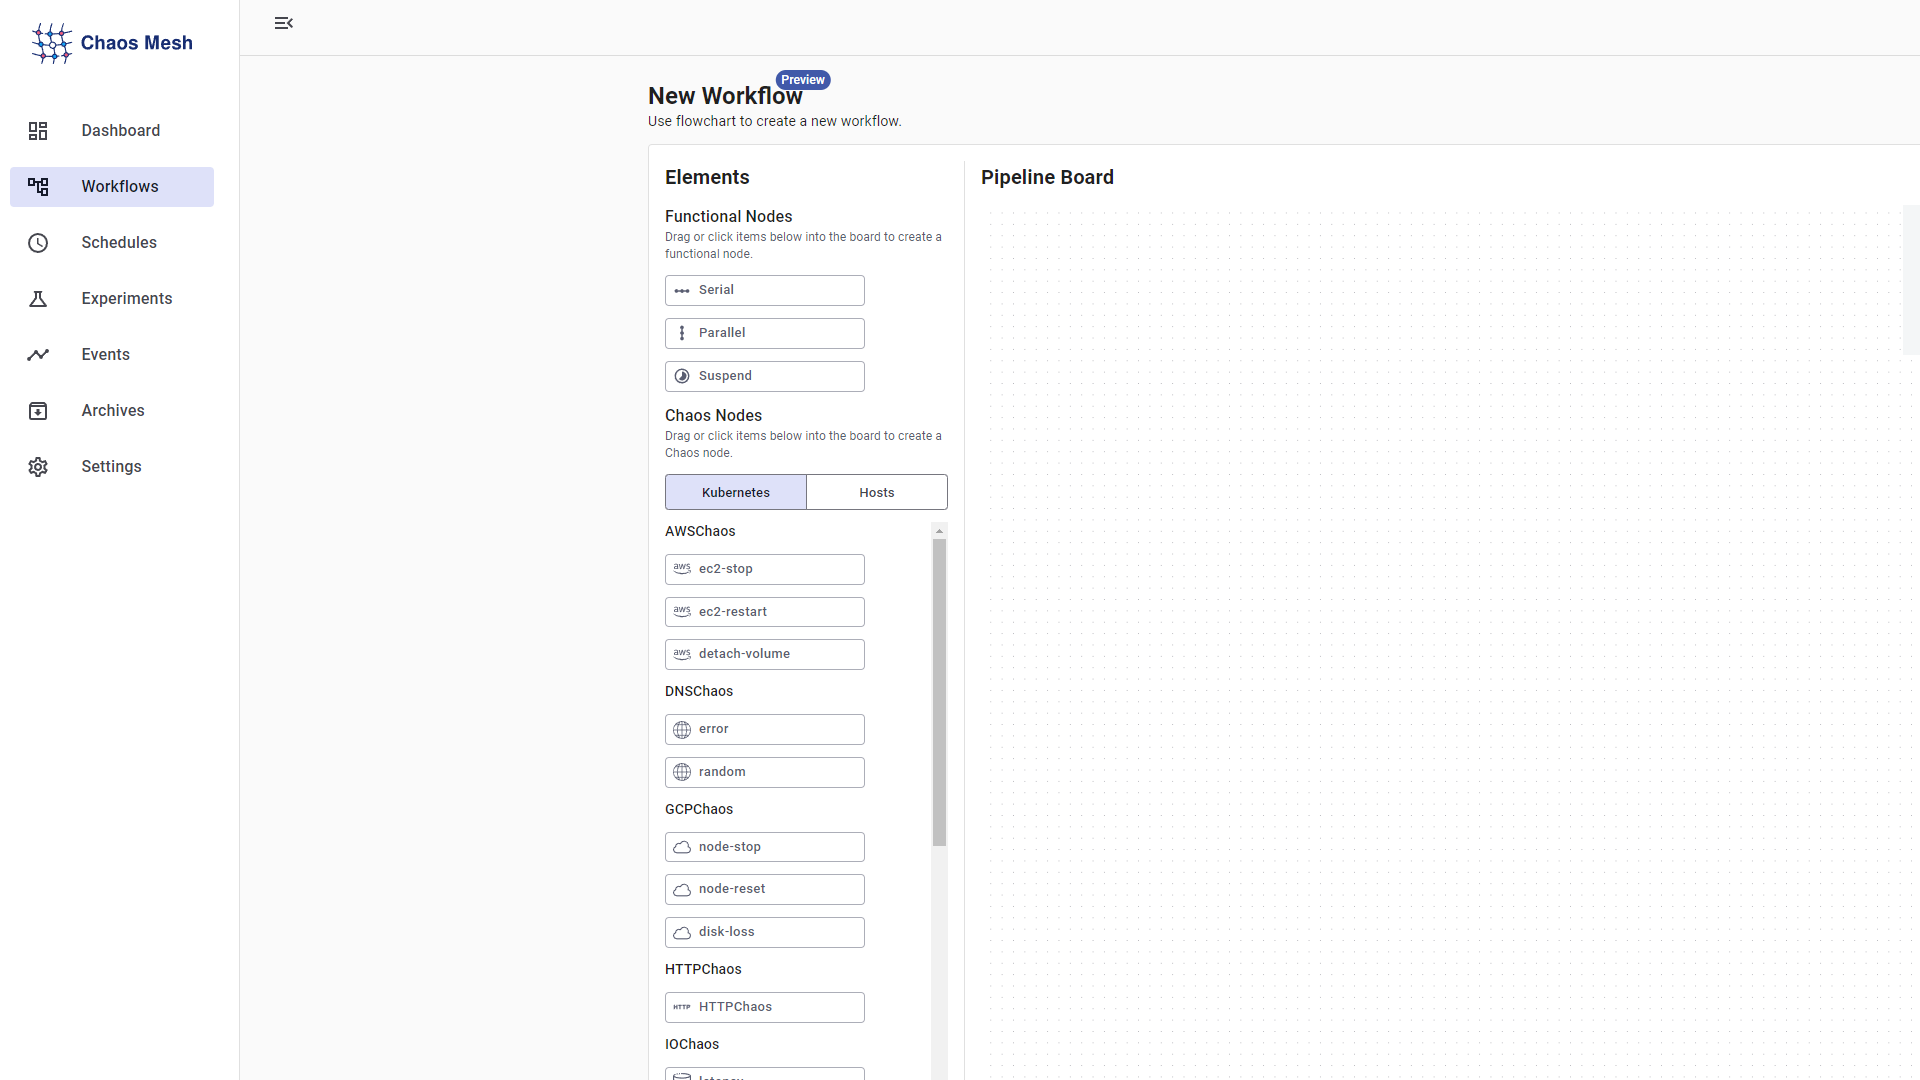Open the Settings gear icon

click(38, 467)
